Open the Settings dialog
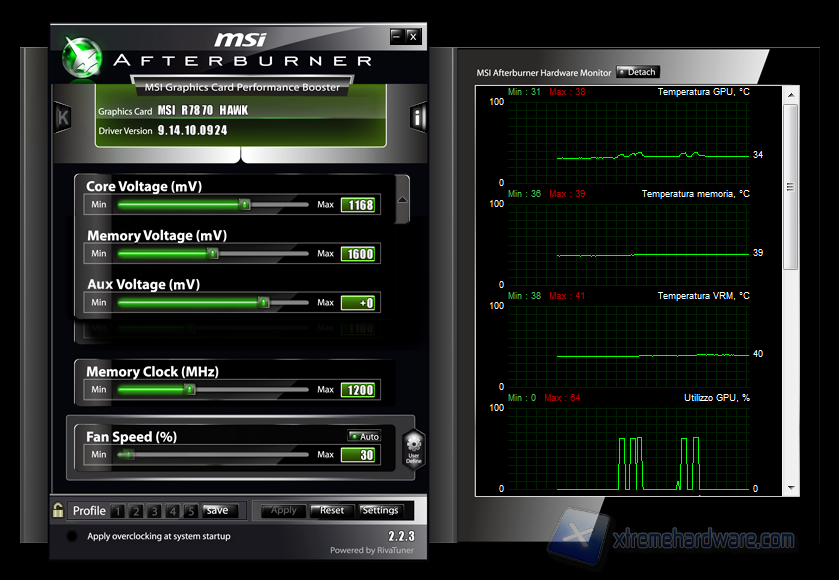Screen dimensions: 839x580 380,510
